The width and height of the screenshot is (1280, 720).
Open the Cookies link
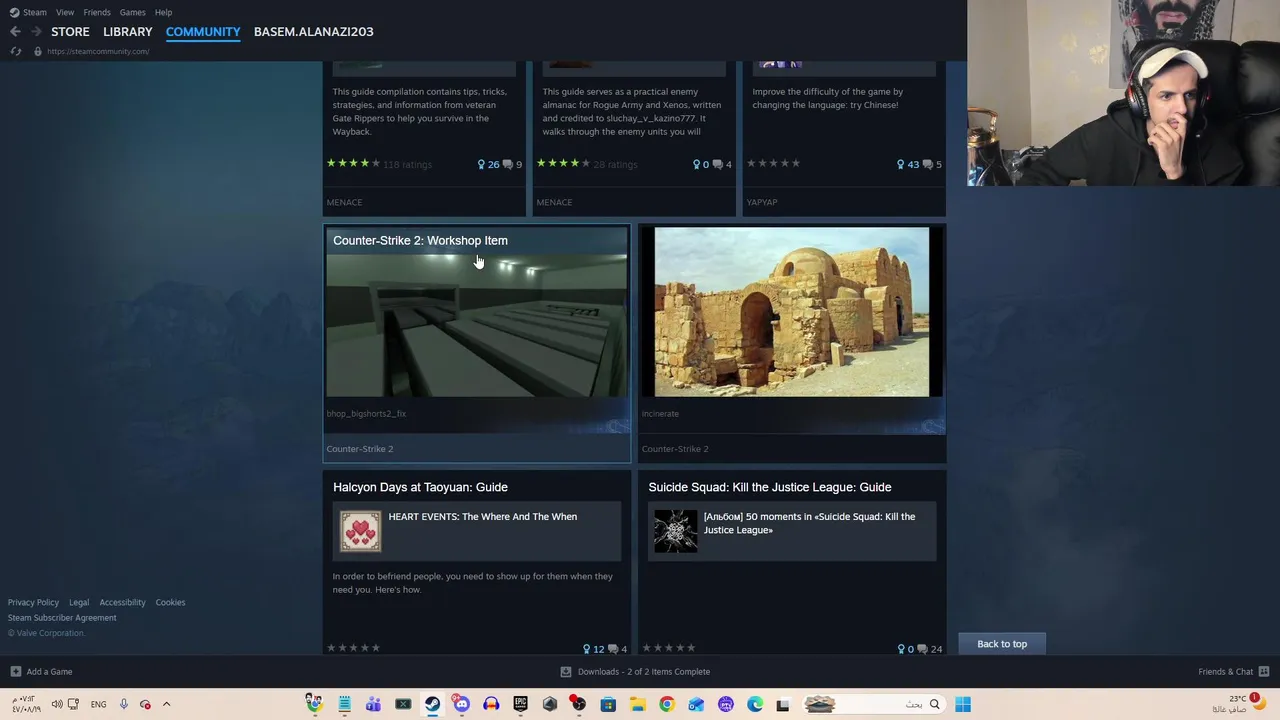point(170,602)
